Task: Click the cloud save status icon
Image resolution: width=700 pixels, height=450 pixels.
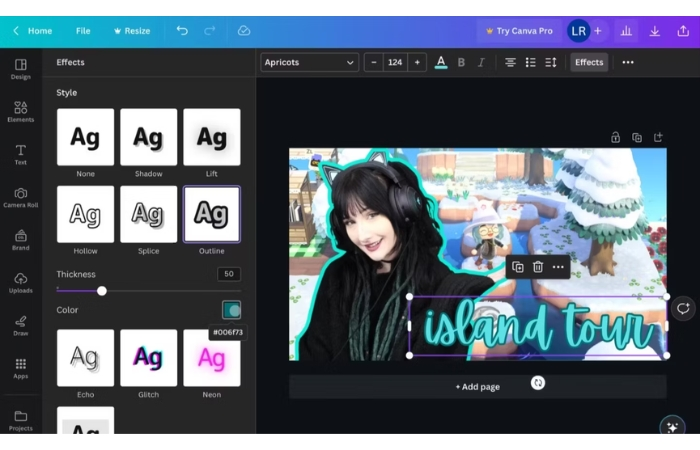Action: 244,31
